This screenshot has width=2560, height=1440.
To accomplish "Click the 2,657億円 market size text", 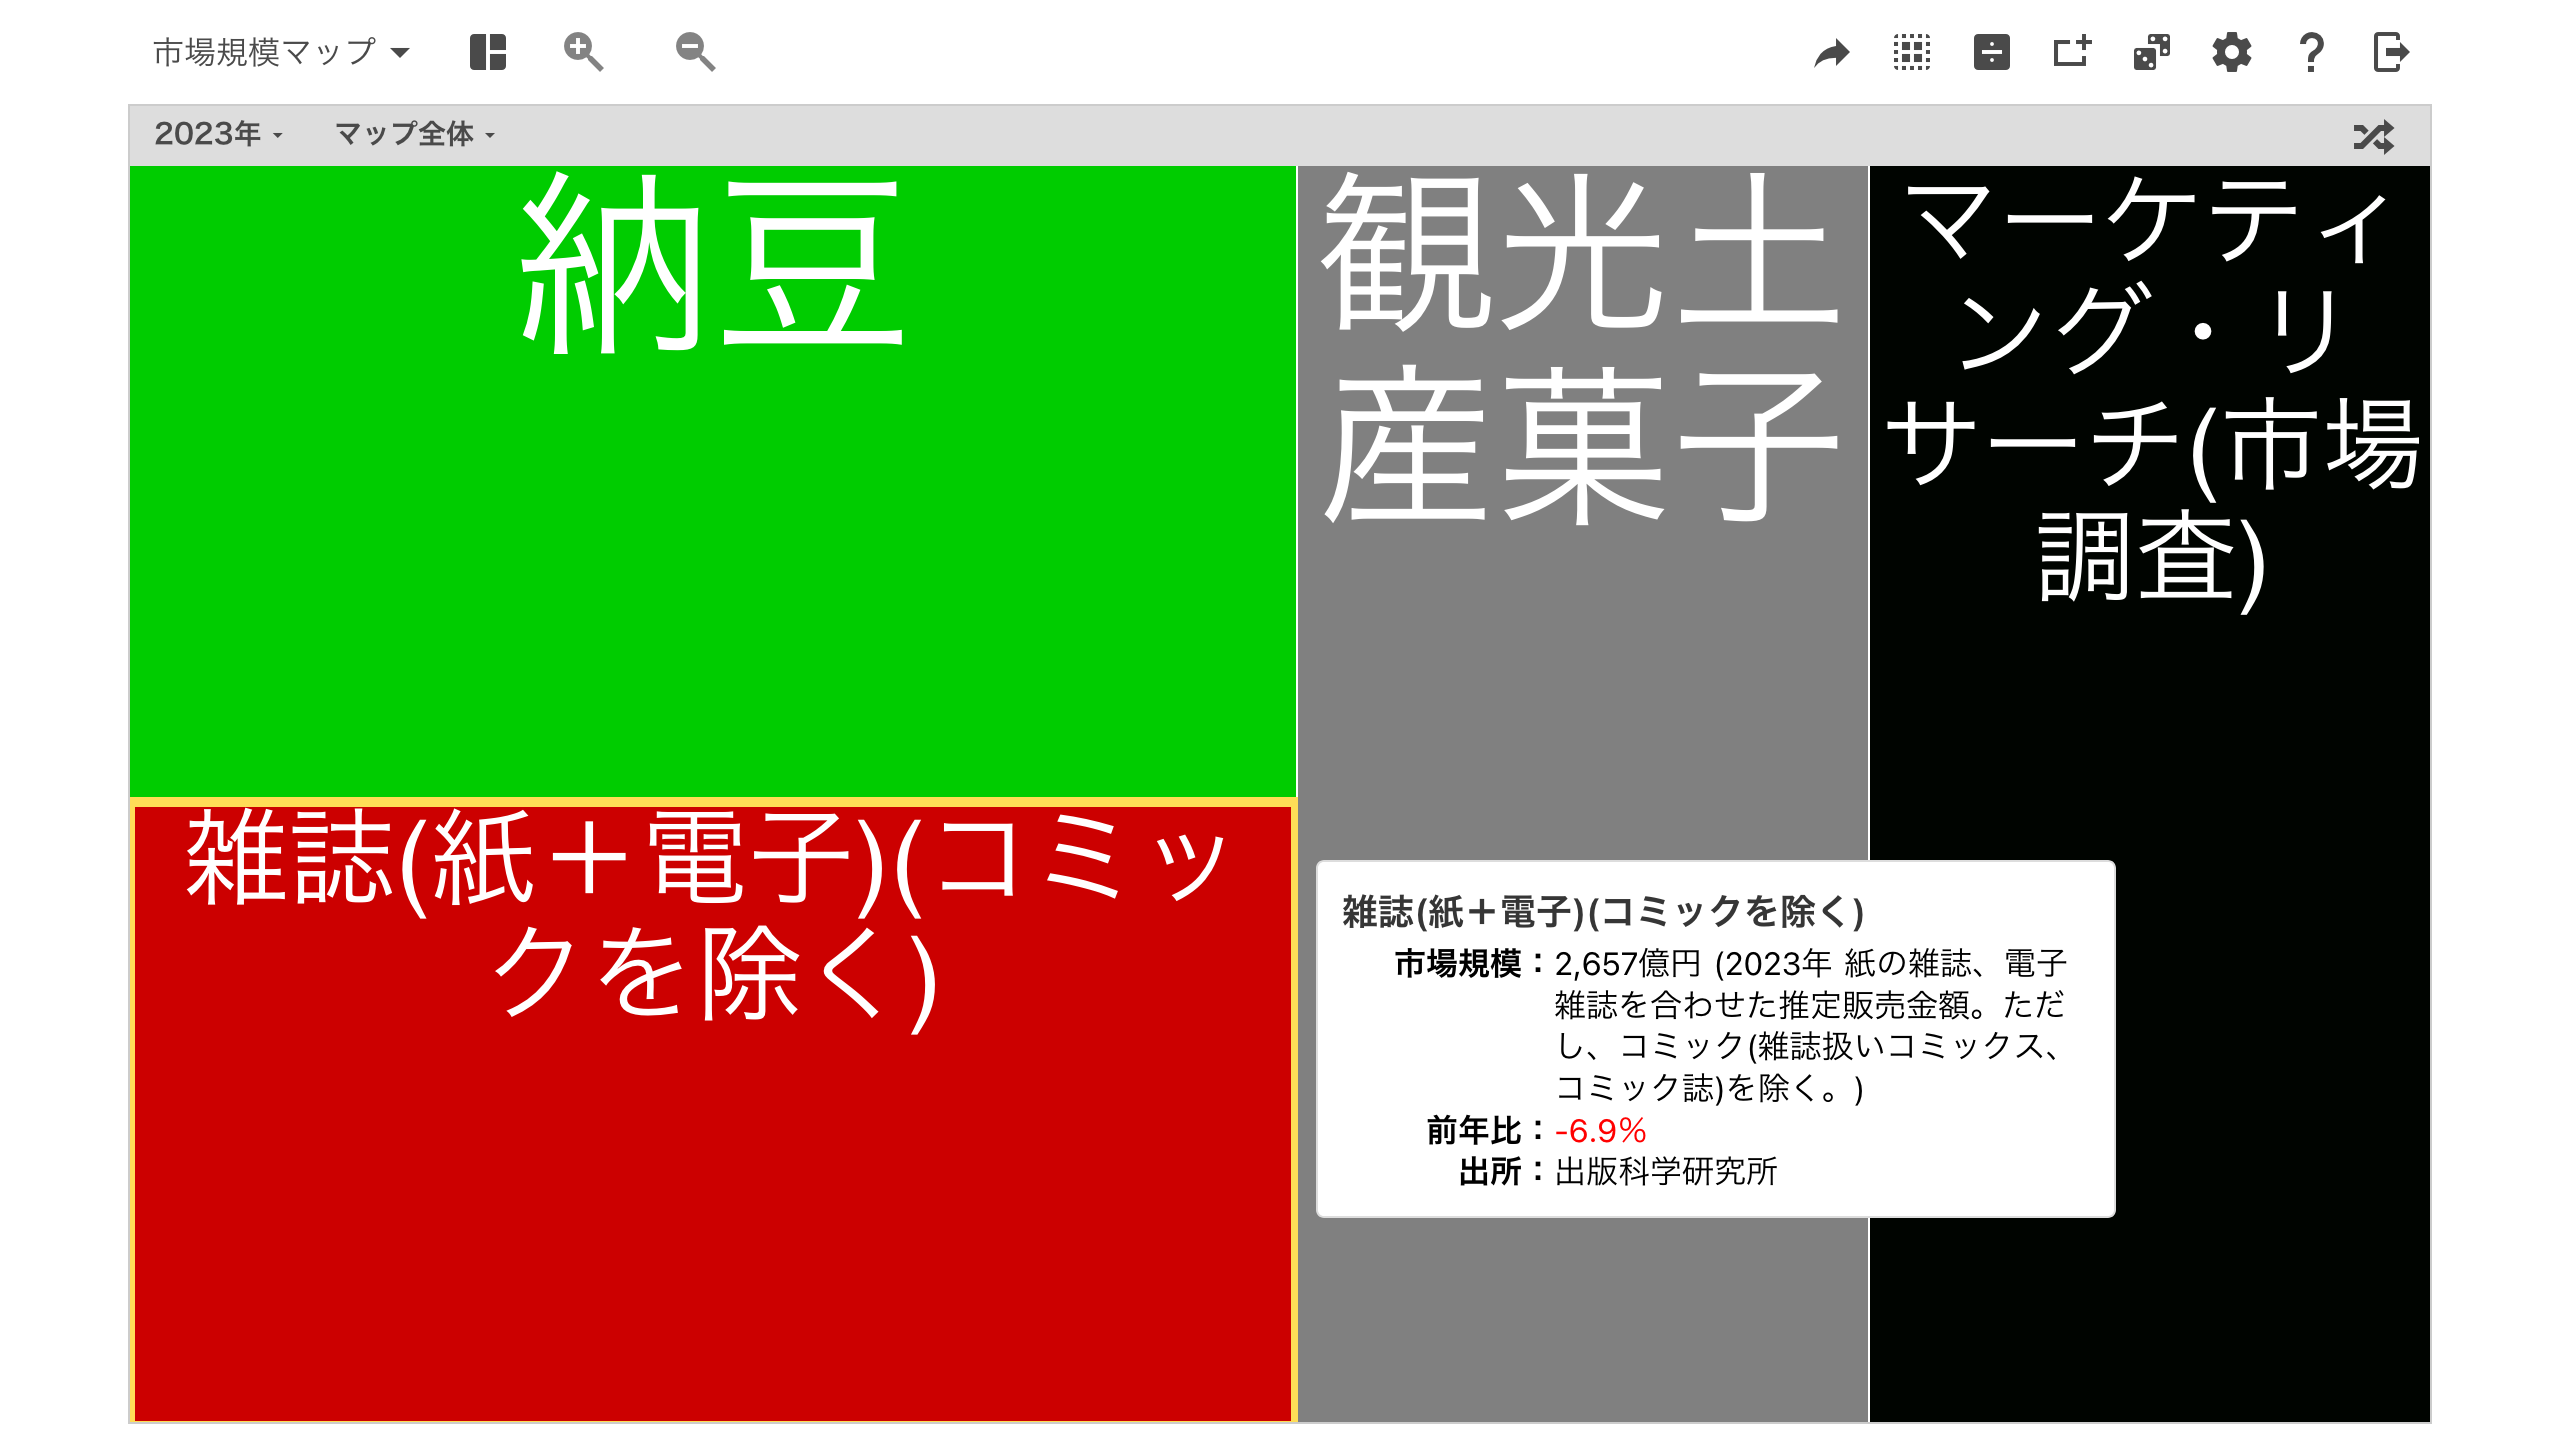I will click(1628, 963).
